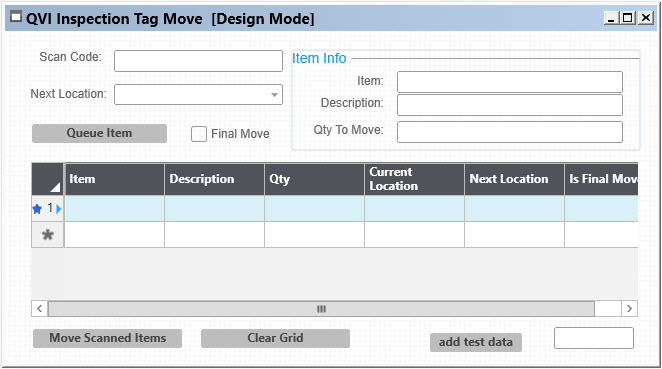
Task: Sort grid by Item column header
Action: pos(114,179)
